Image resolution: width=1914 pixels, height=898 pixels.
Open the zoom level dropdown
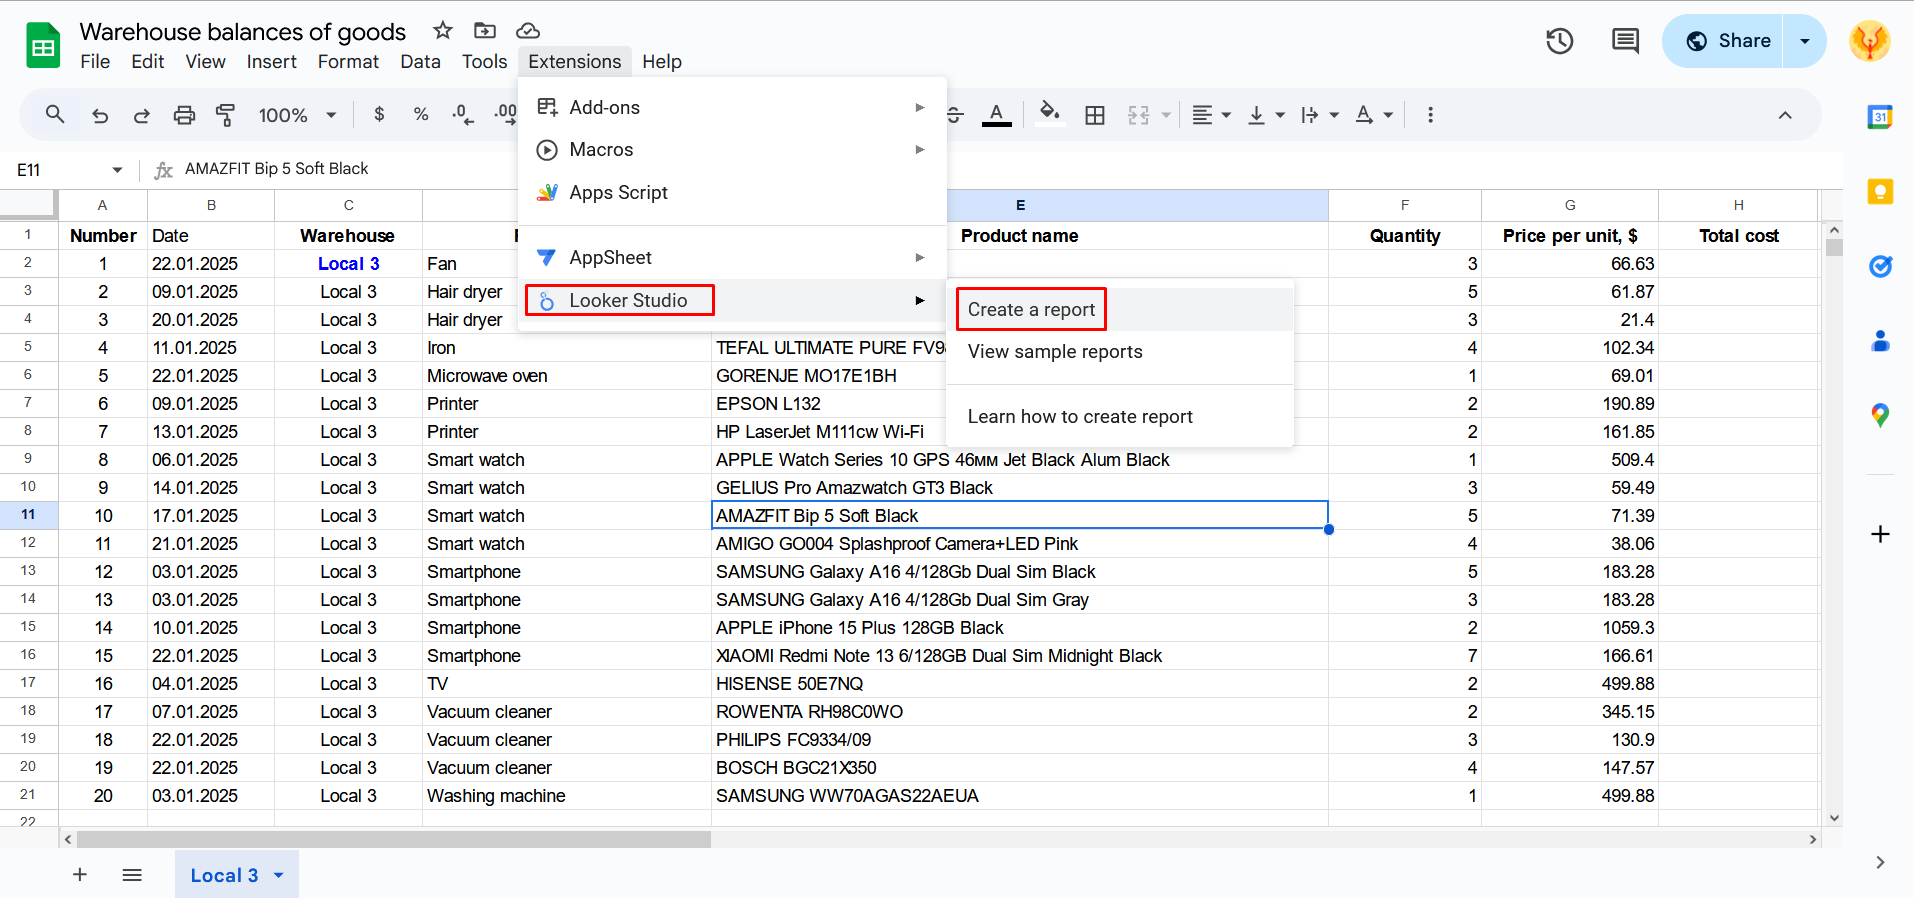coord(298,115)
